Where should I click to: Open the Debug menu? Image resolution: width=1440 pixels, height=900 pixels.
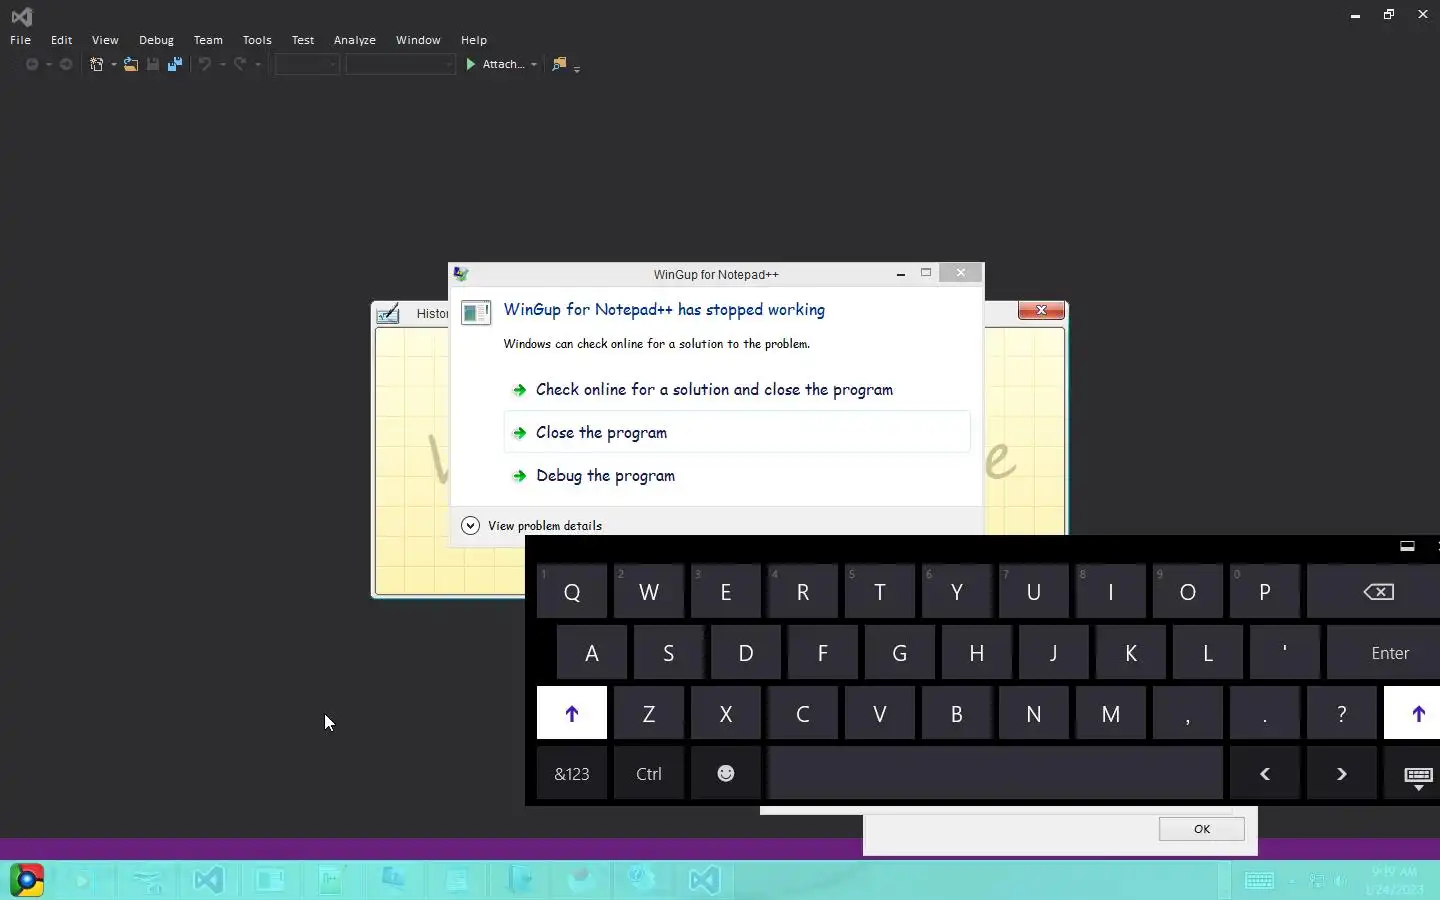(156, 40)
